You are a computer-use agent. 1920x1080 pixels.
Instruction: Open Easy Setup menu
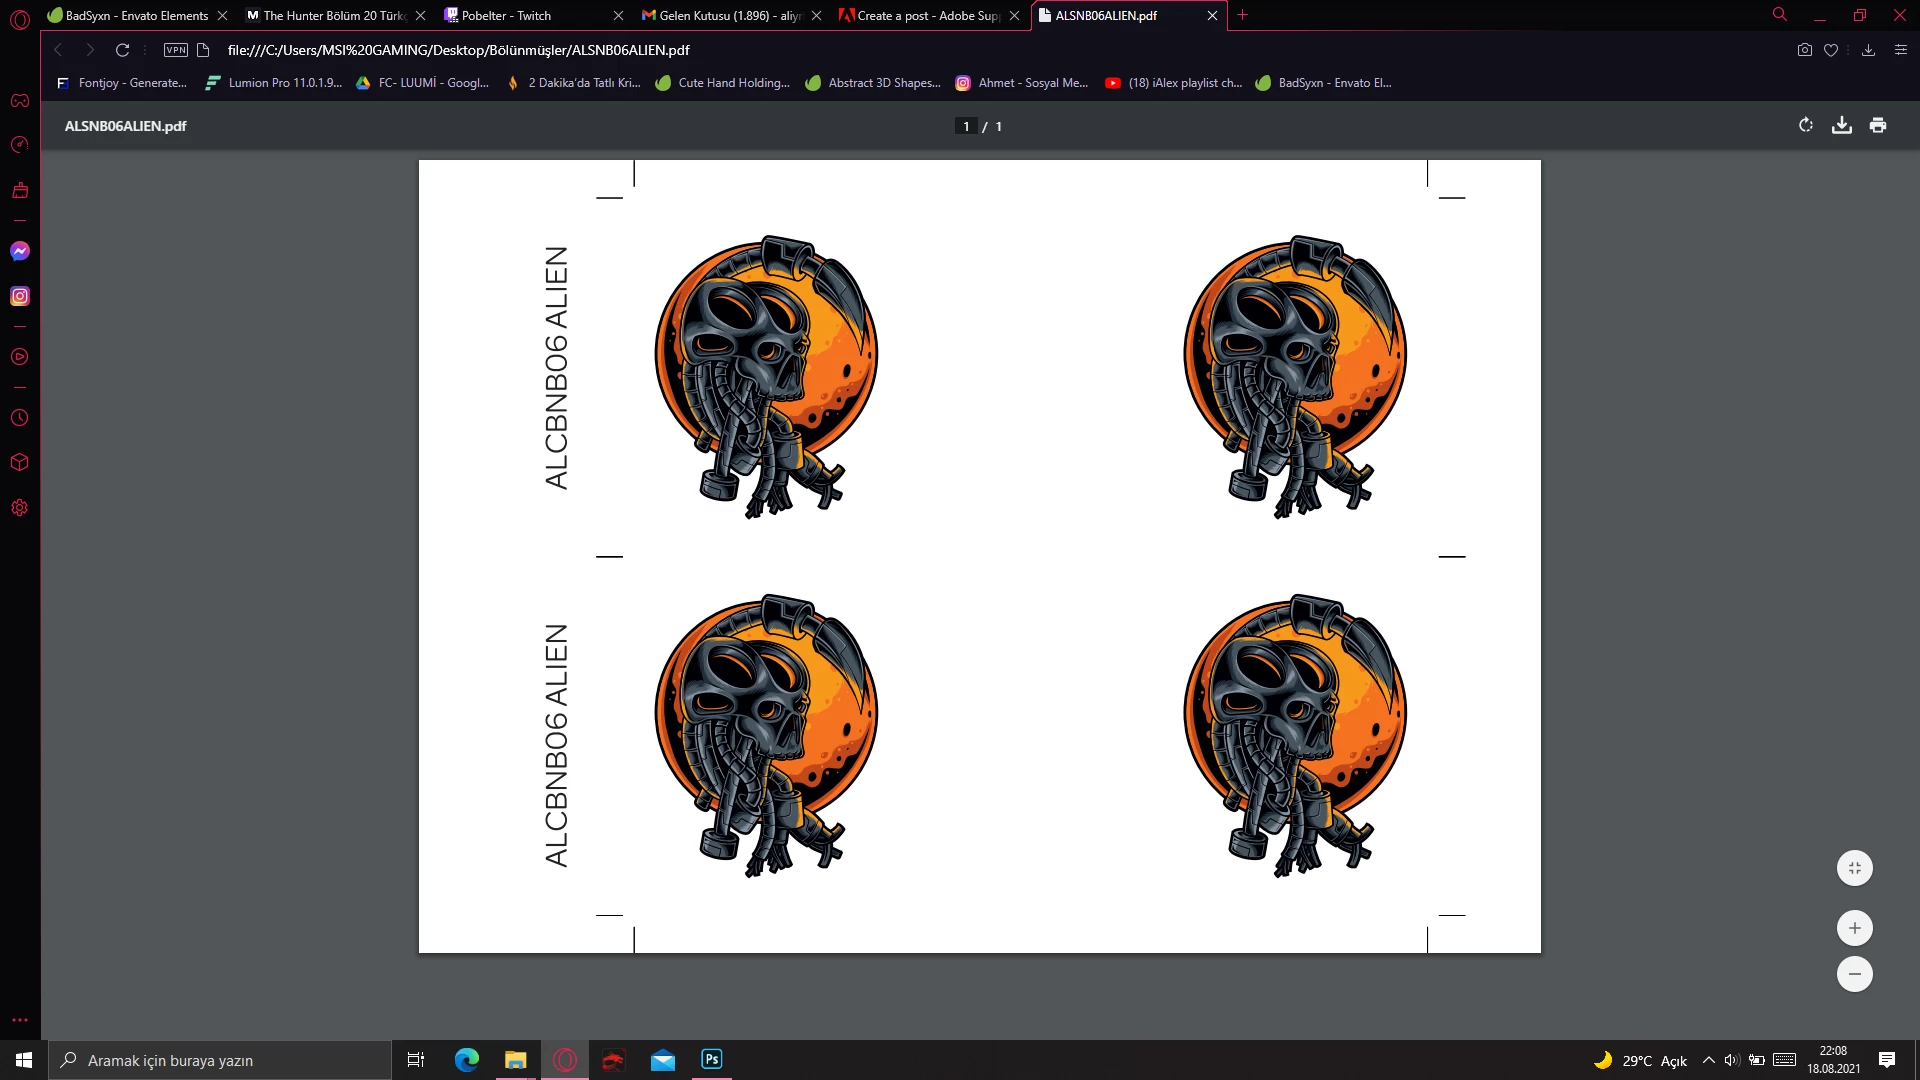1901,50
